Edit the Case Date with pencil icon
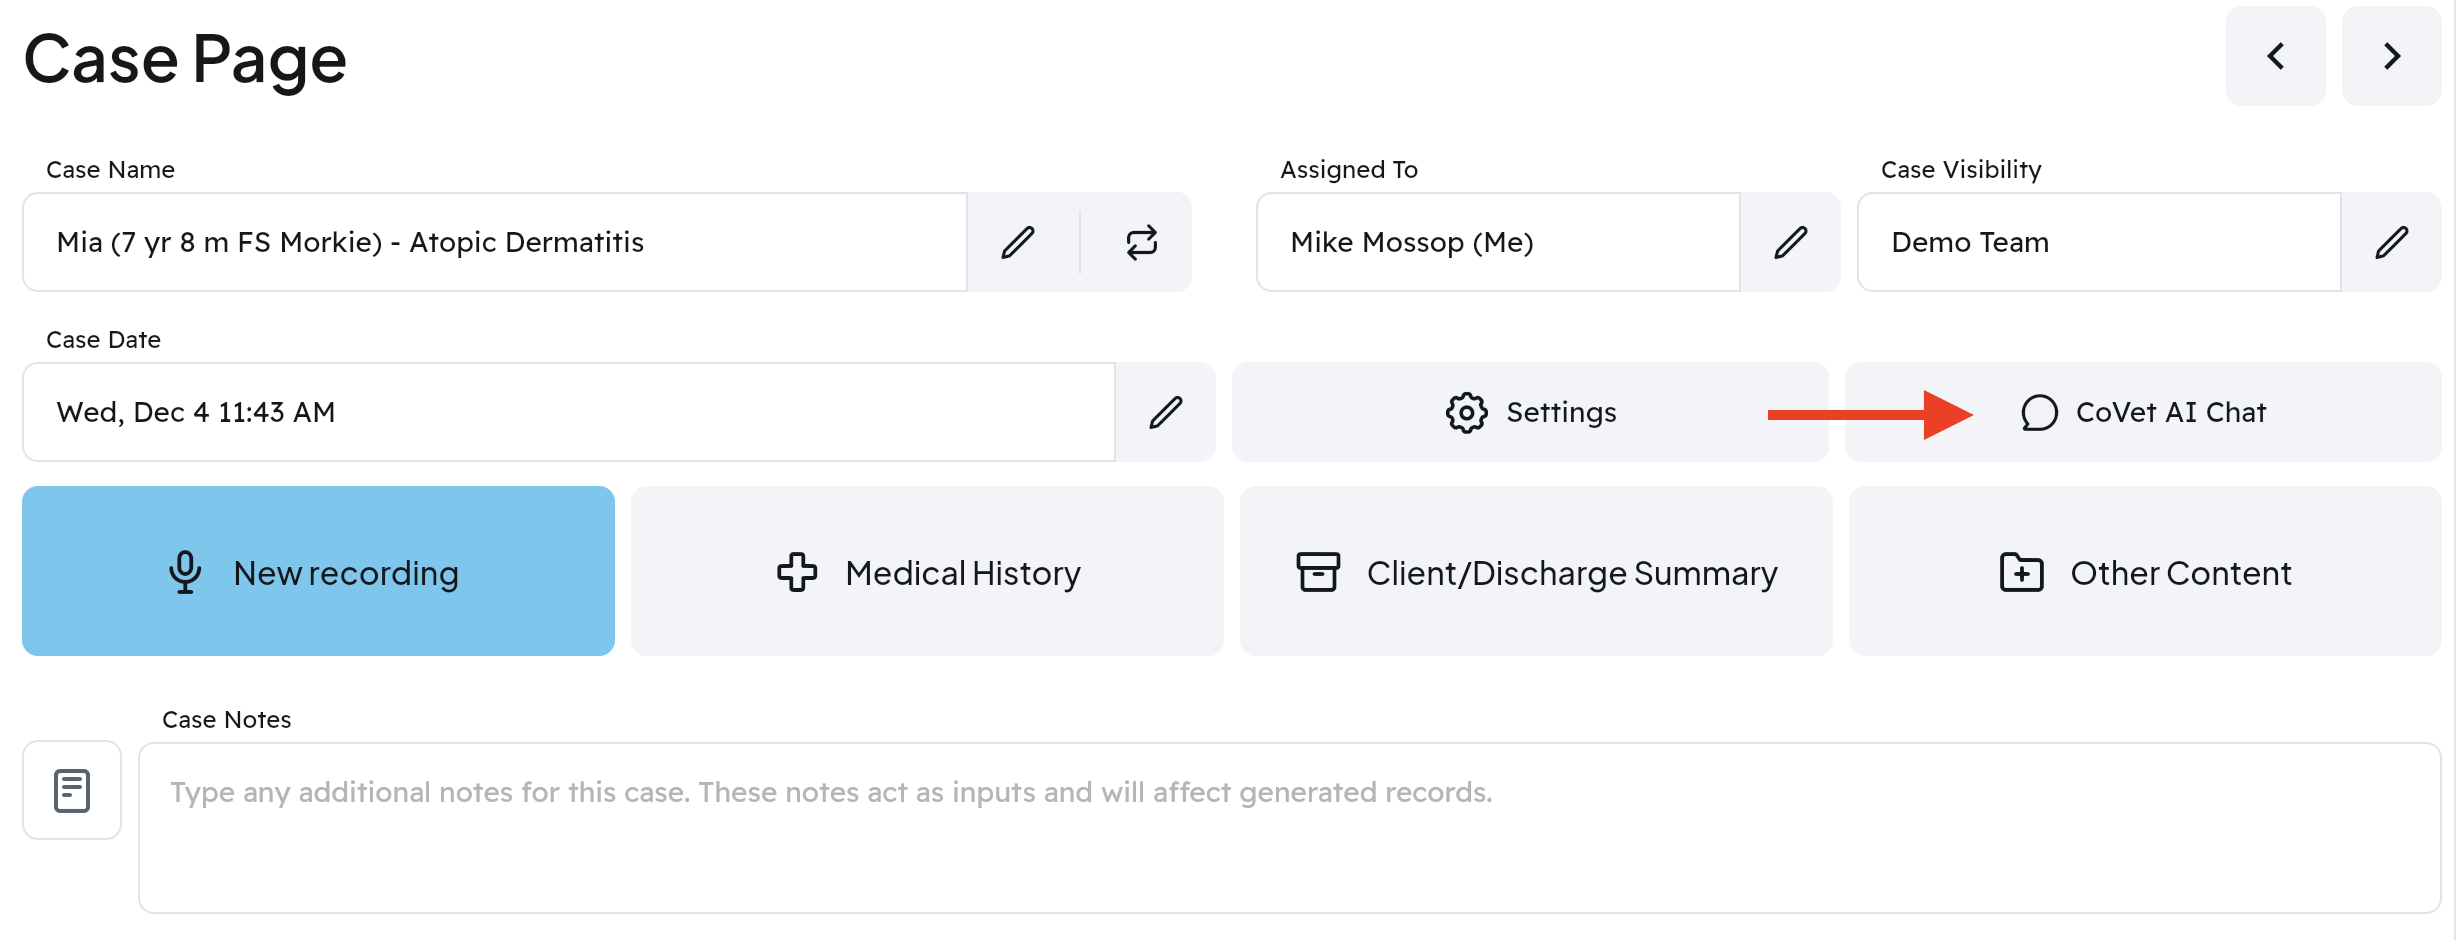 coord(1165,412)
